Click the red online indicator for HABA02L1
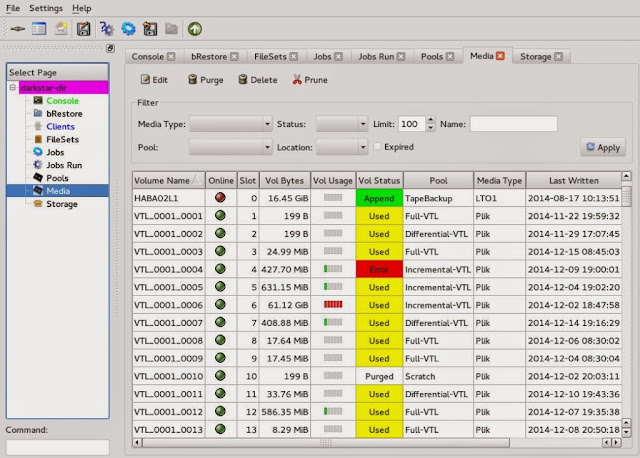Viewport: 640px width, 458px height. [220, 198]
